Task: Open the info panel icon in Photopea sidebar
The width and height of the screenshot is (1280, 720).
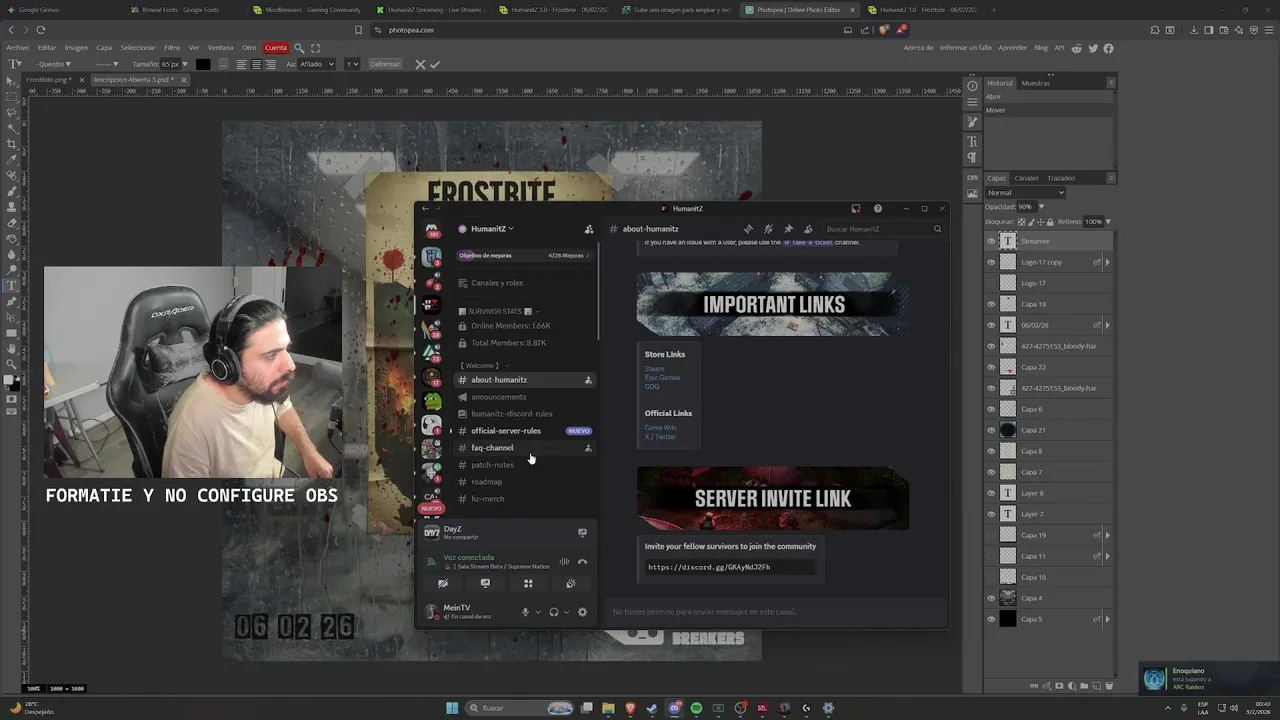Action: 972,85
